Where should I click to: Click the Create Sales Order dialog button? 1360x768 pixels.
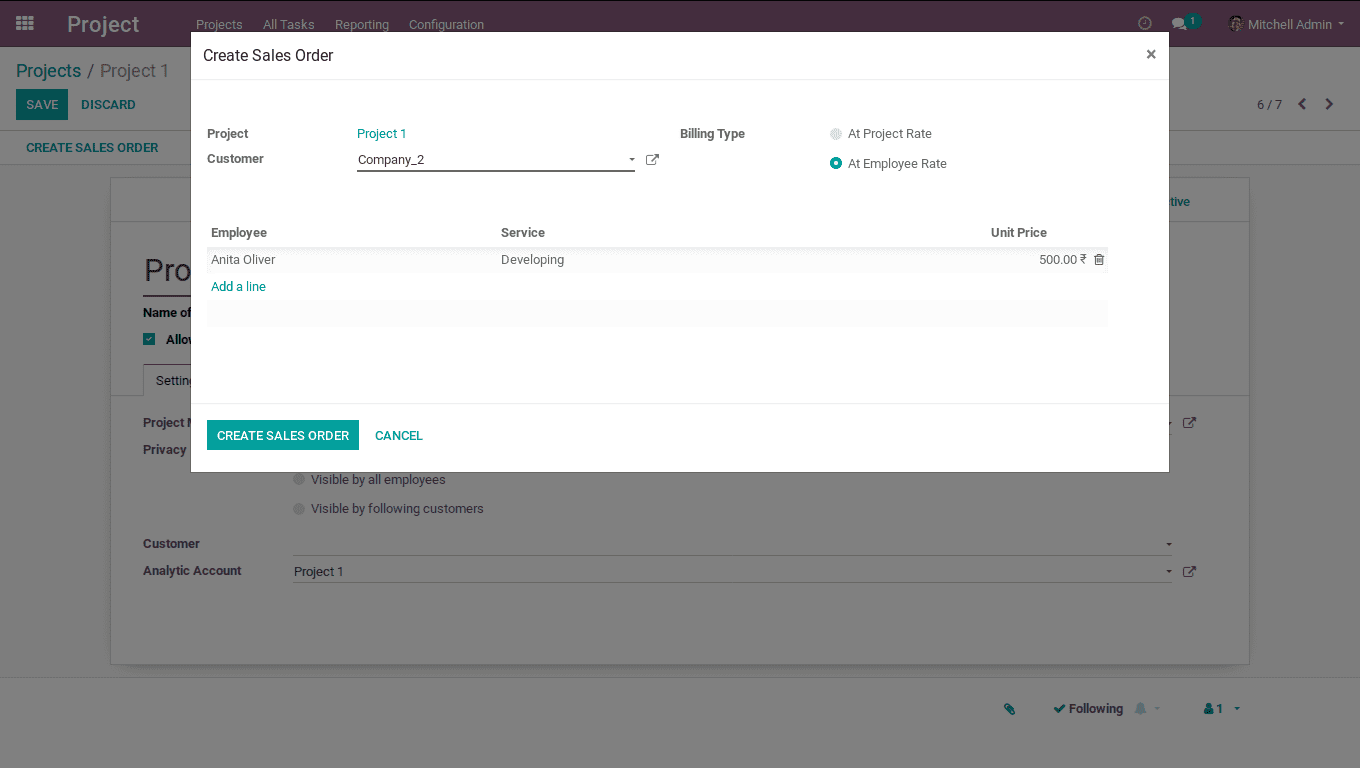(283, 435)
